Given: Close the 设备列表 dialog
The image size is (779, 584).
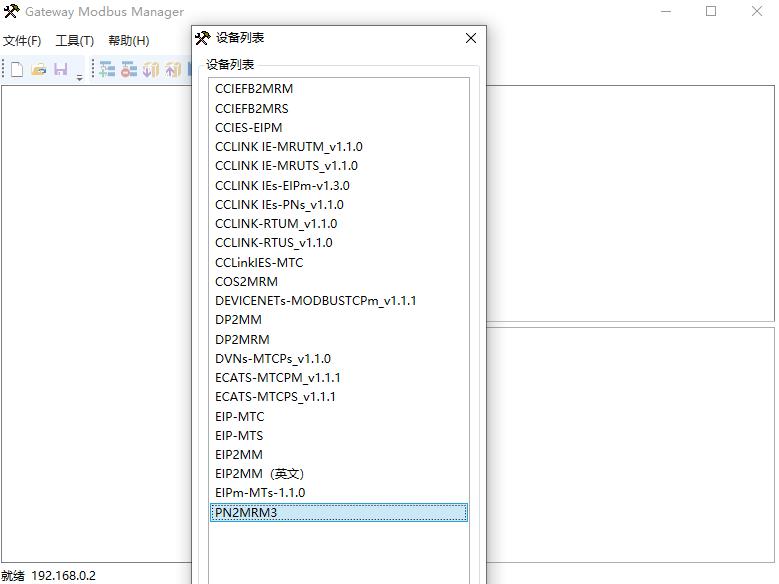Looking at the screenshot, I should coord(471,38).
